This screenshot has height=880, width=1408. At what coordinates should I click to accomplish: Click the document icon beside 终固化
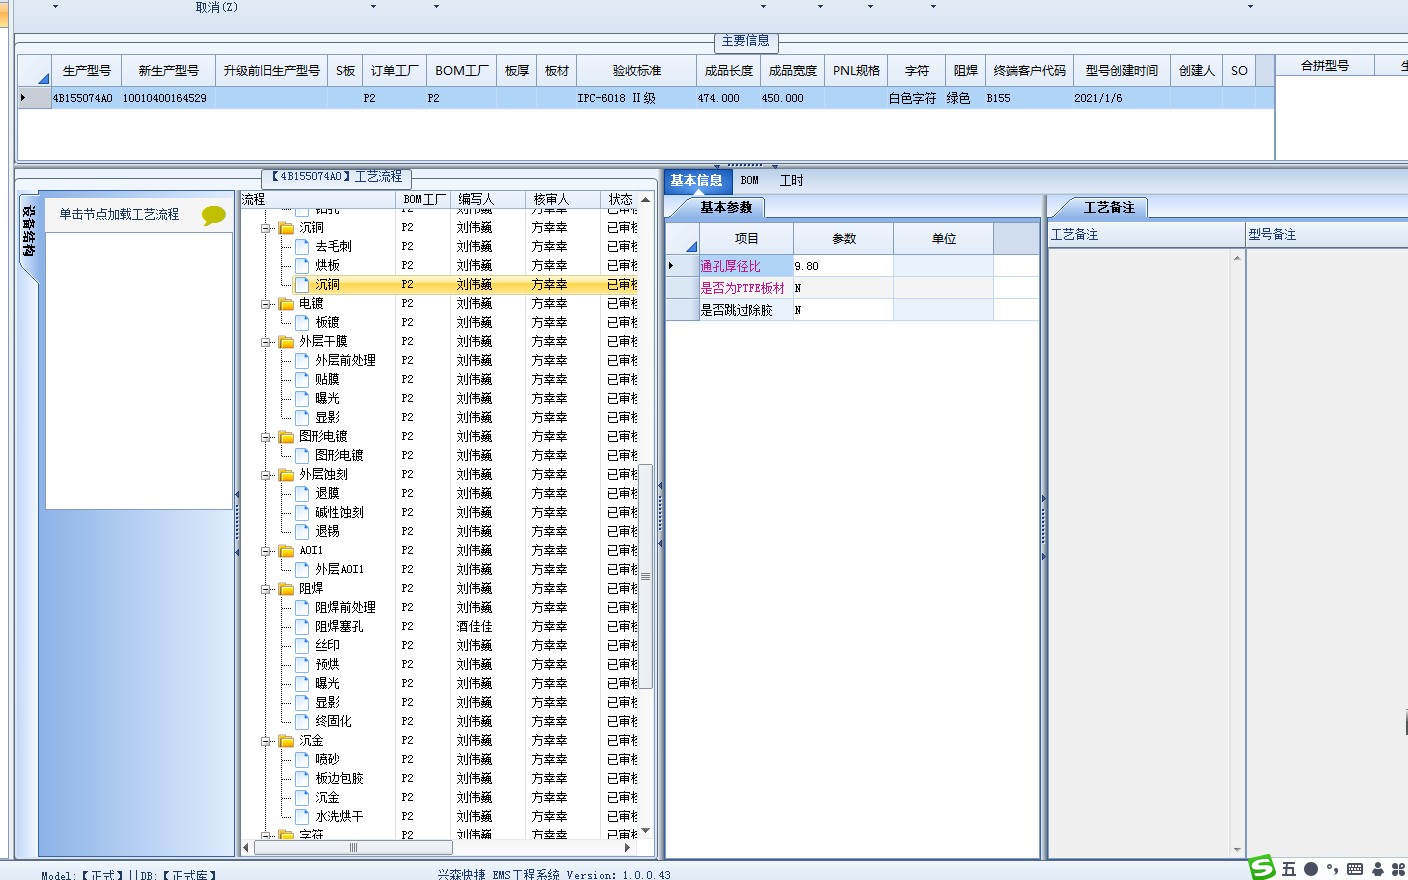[x=303, y=721]
